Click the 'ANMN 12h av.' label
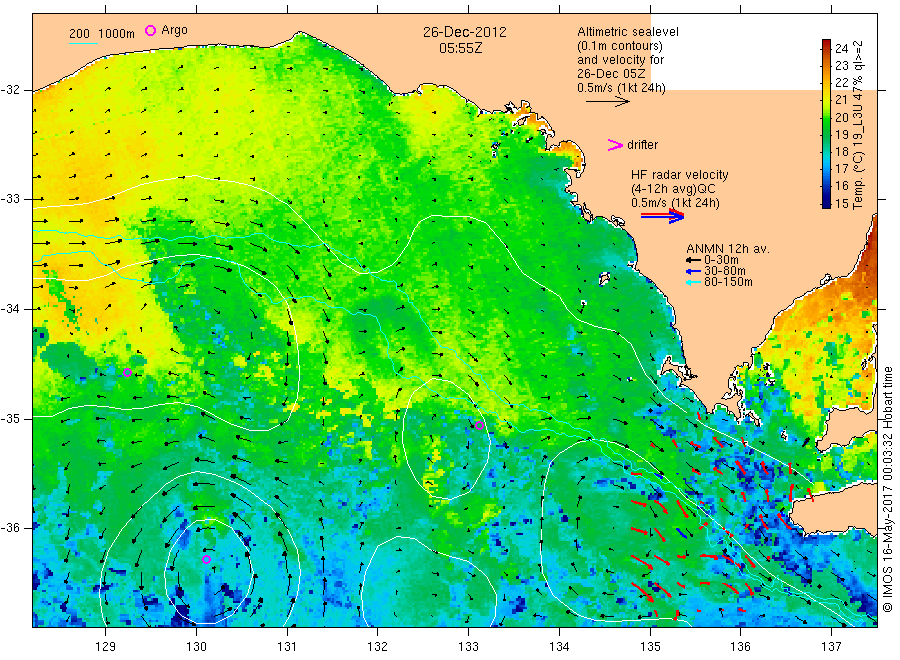 point(728,249)
